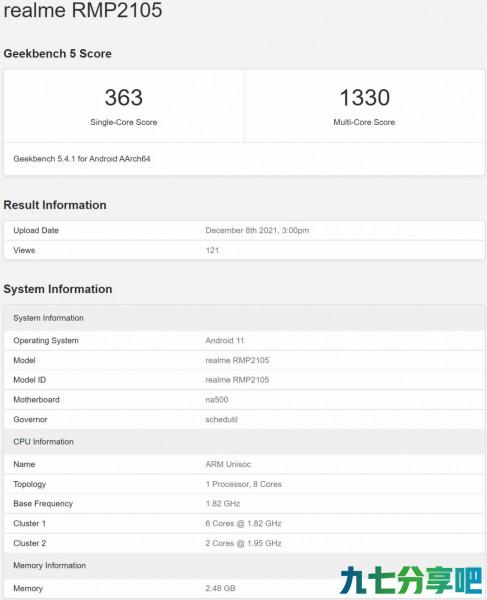Image resolution: width=487 pixels, height=600 pixels.
Task: Click the Views count 121
Action: pos(212,250)
